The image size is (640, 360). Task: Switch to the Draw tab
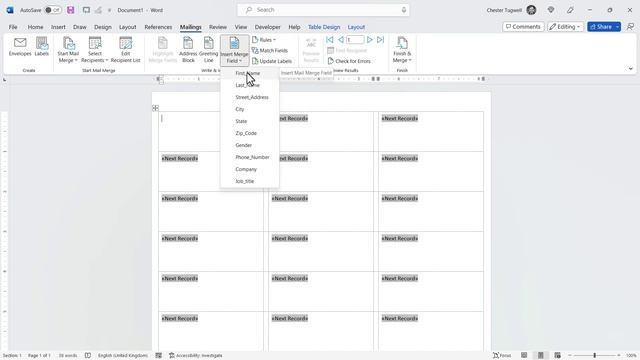click(x=80, y=27)
